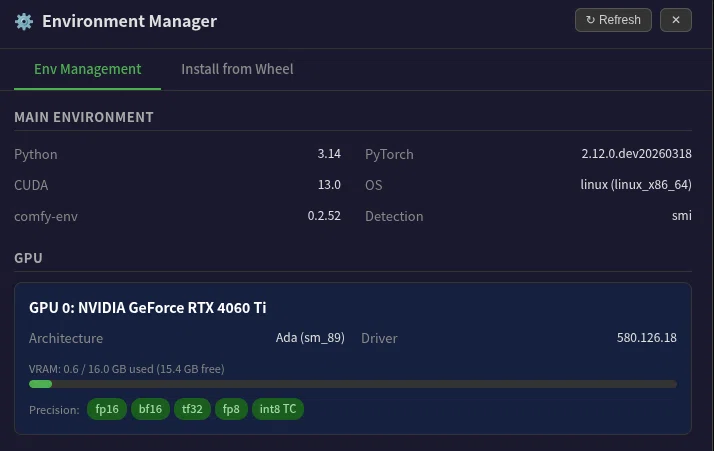This screenshot has height=451, width=714.
Task: Click the comfy-env version 0.2.52
Action: pos(324,216)
